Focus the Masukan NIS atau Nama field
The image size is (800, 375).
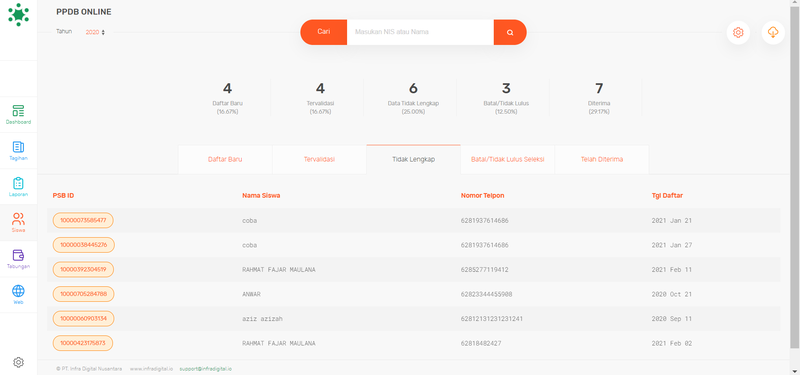click(420, 32)
